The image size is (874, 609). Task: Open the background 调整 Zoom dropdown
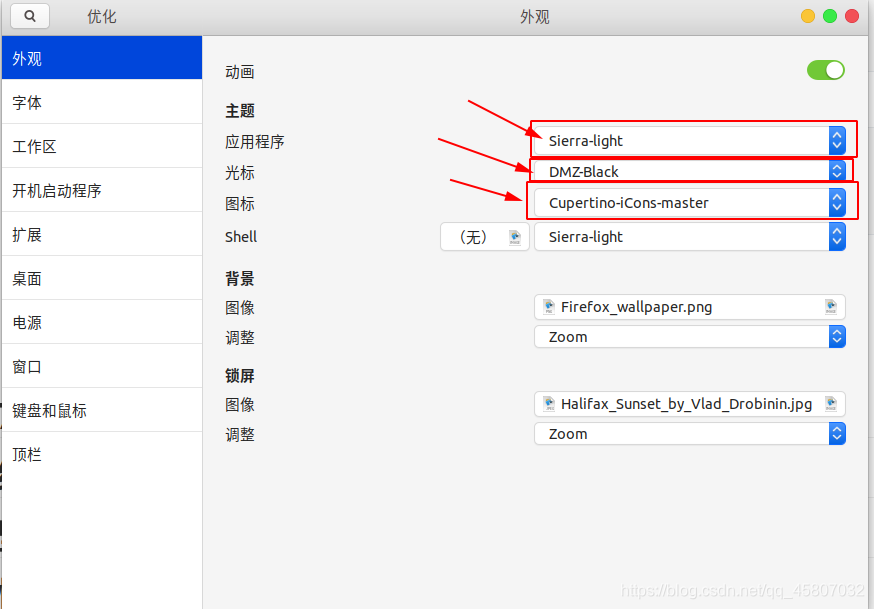point(690,337)
